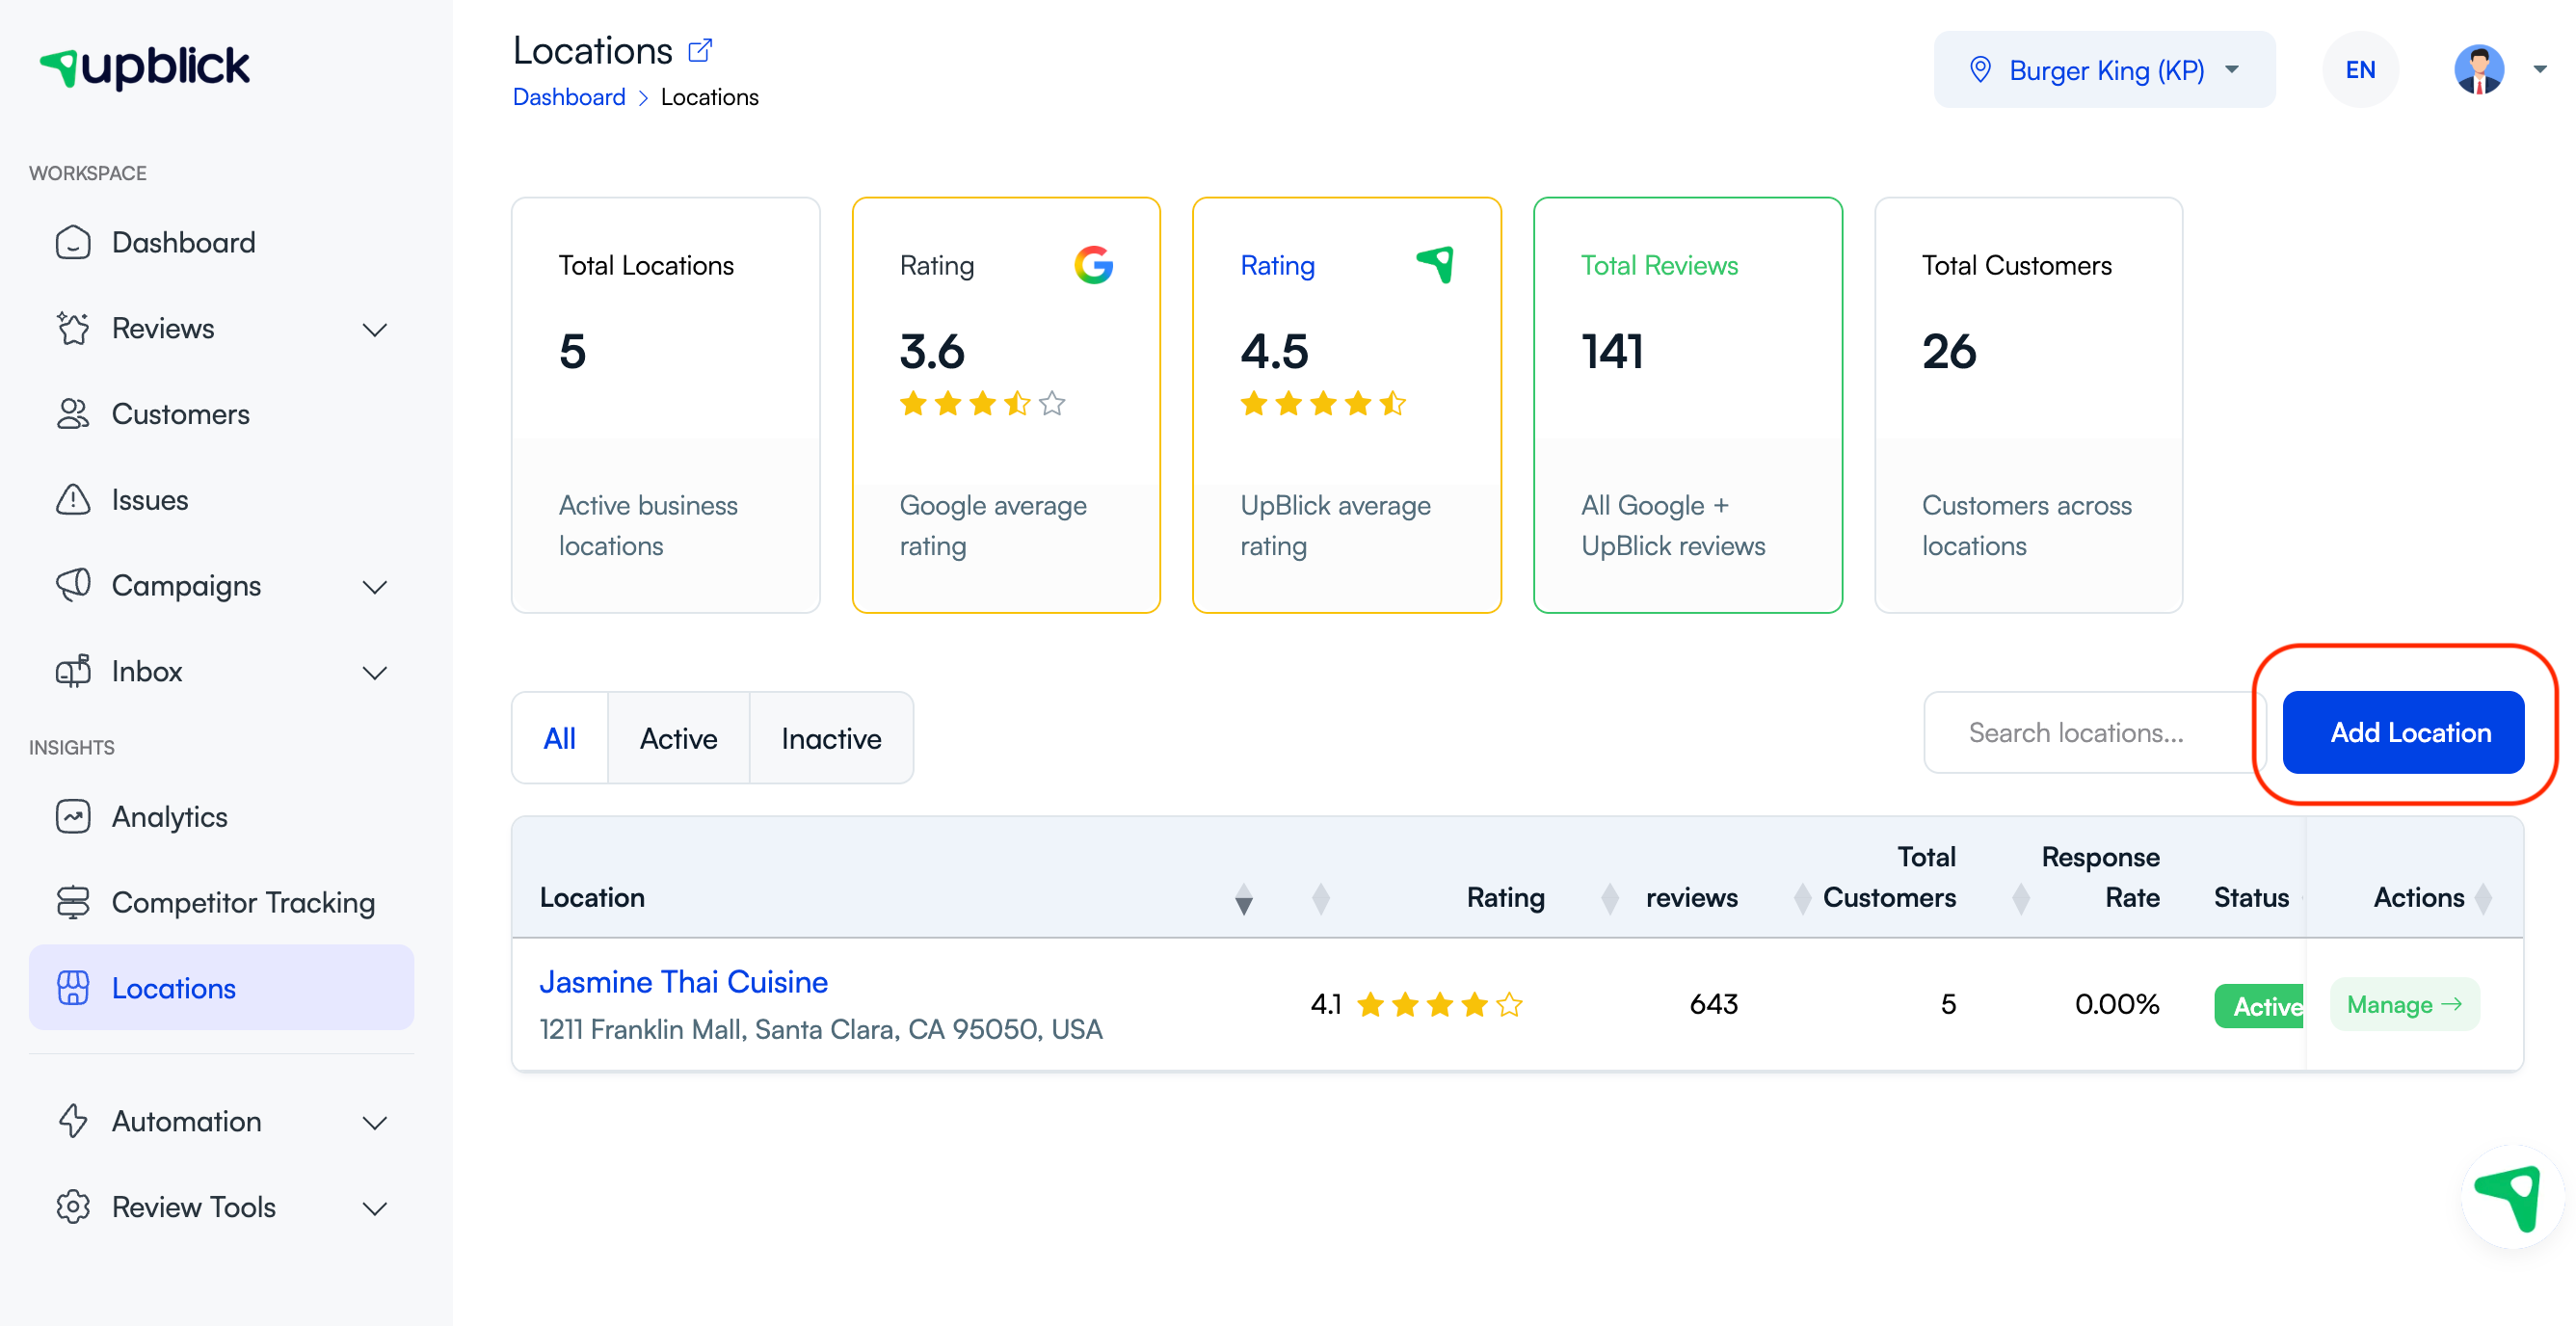Click Manage for Jasmine Thai Cuisine
This screenshot has height=1326, width=2576.
2404,1004
